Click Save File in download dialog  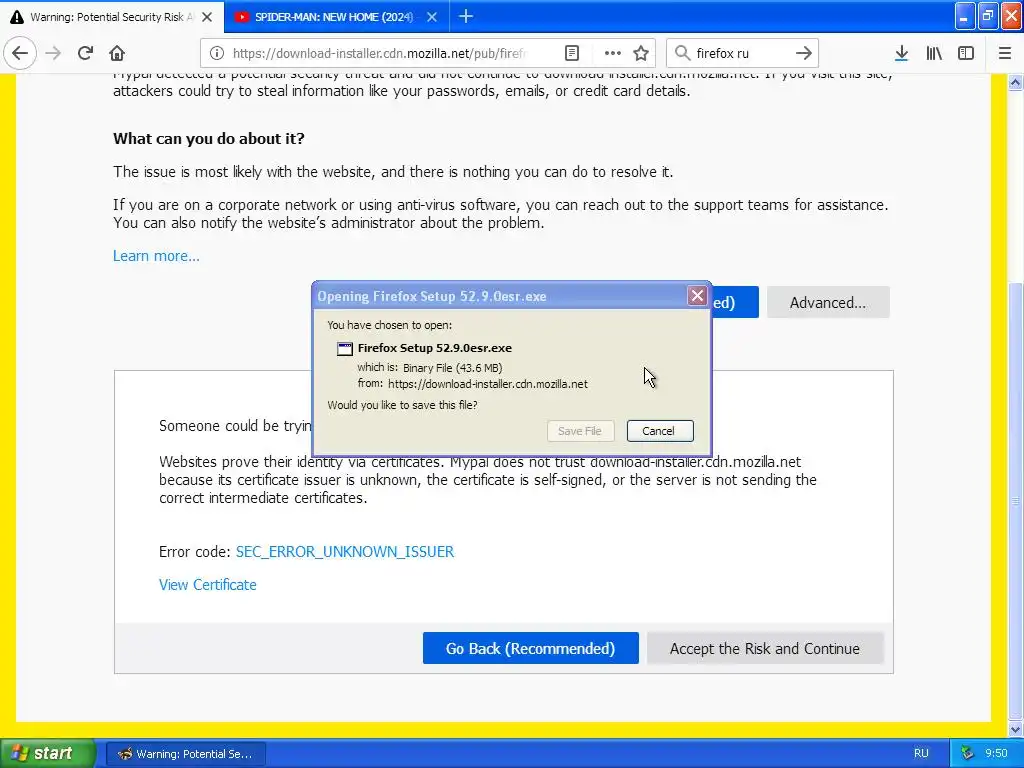tap(580, 431)
